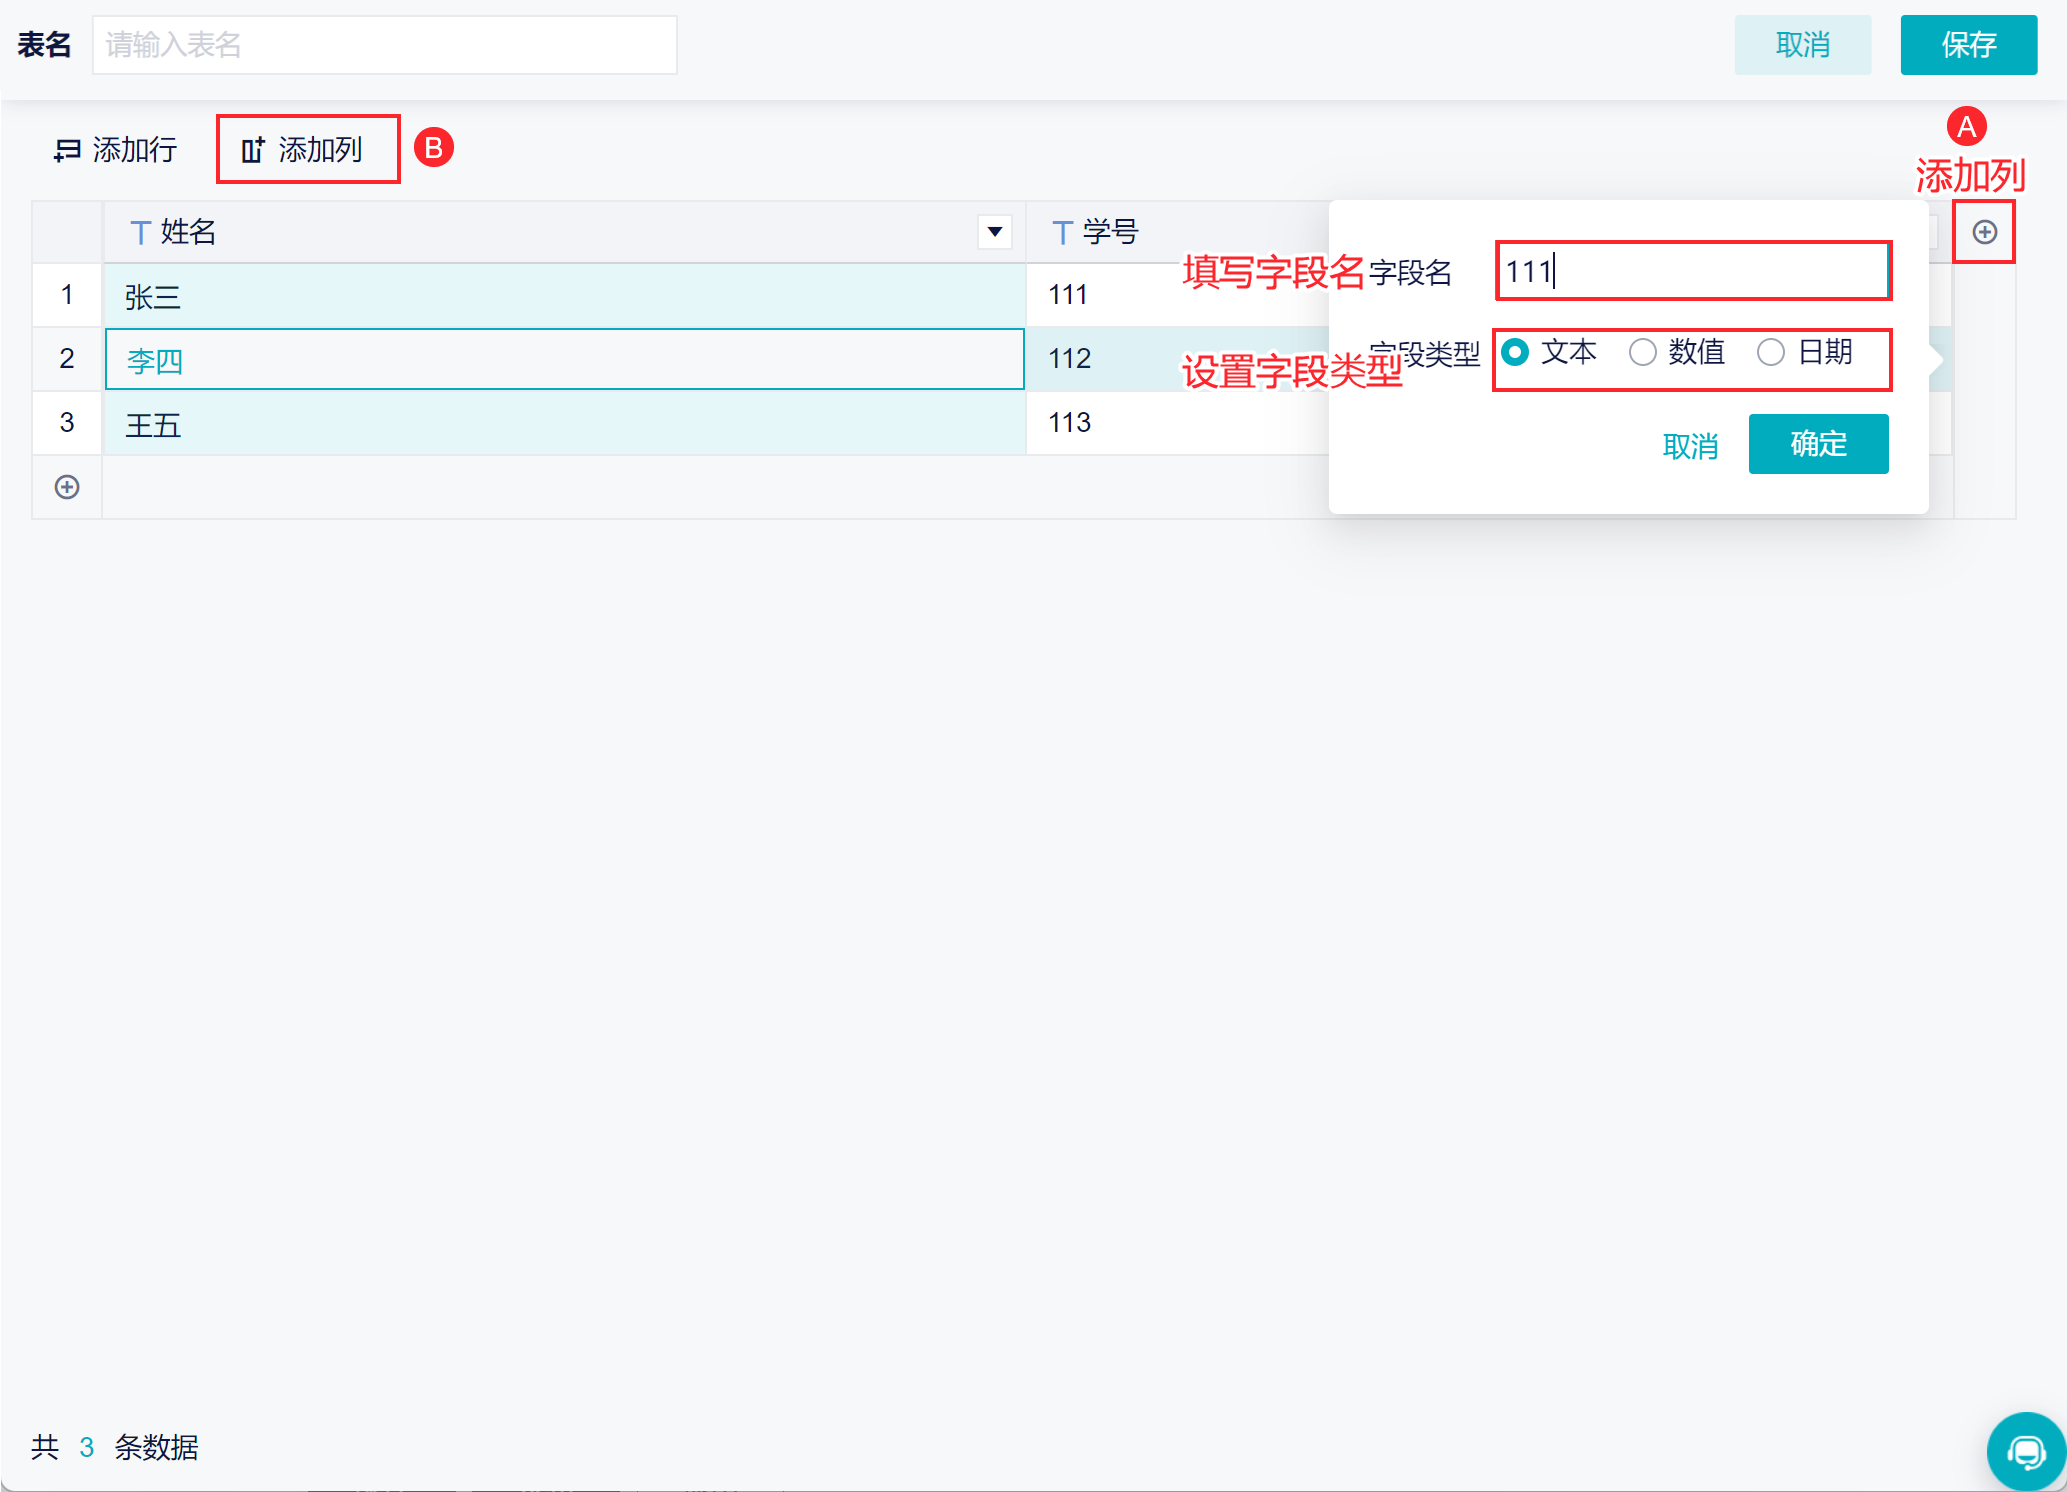This screenshot has width=2067, height=1492.
Task: Click the plus icon below row 3
Action: [x=67, y=487]
